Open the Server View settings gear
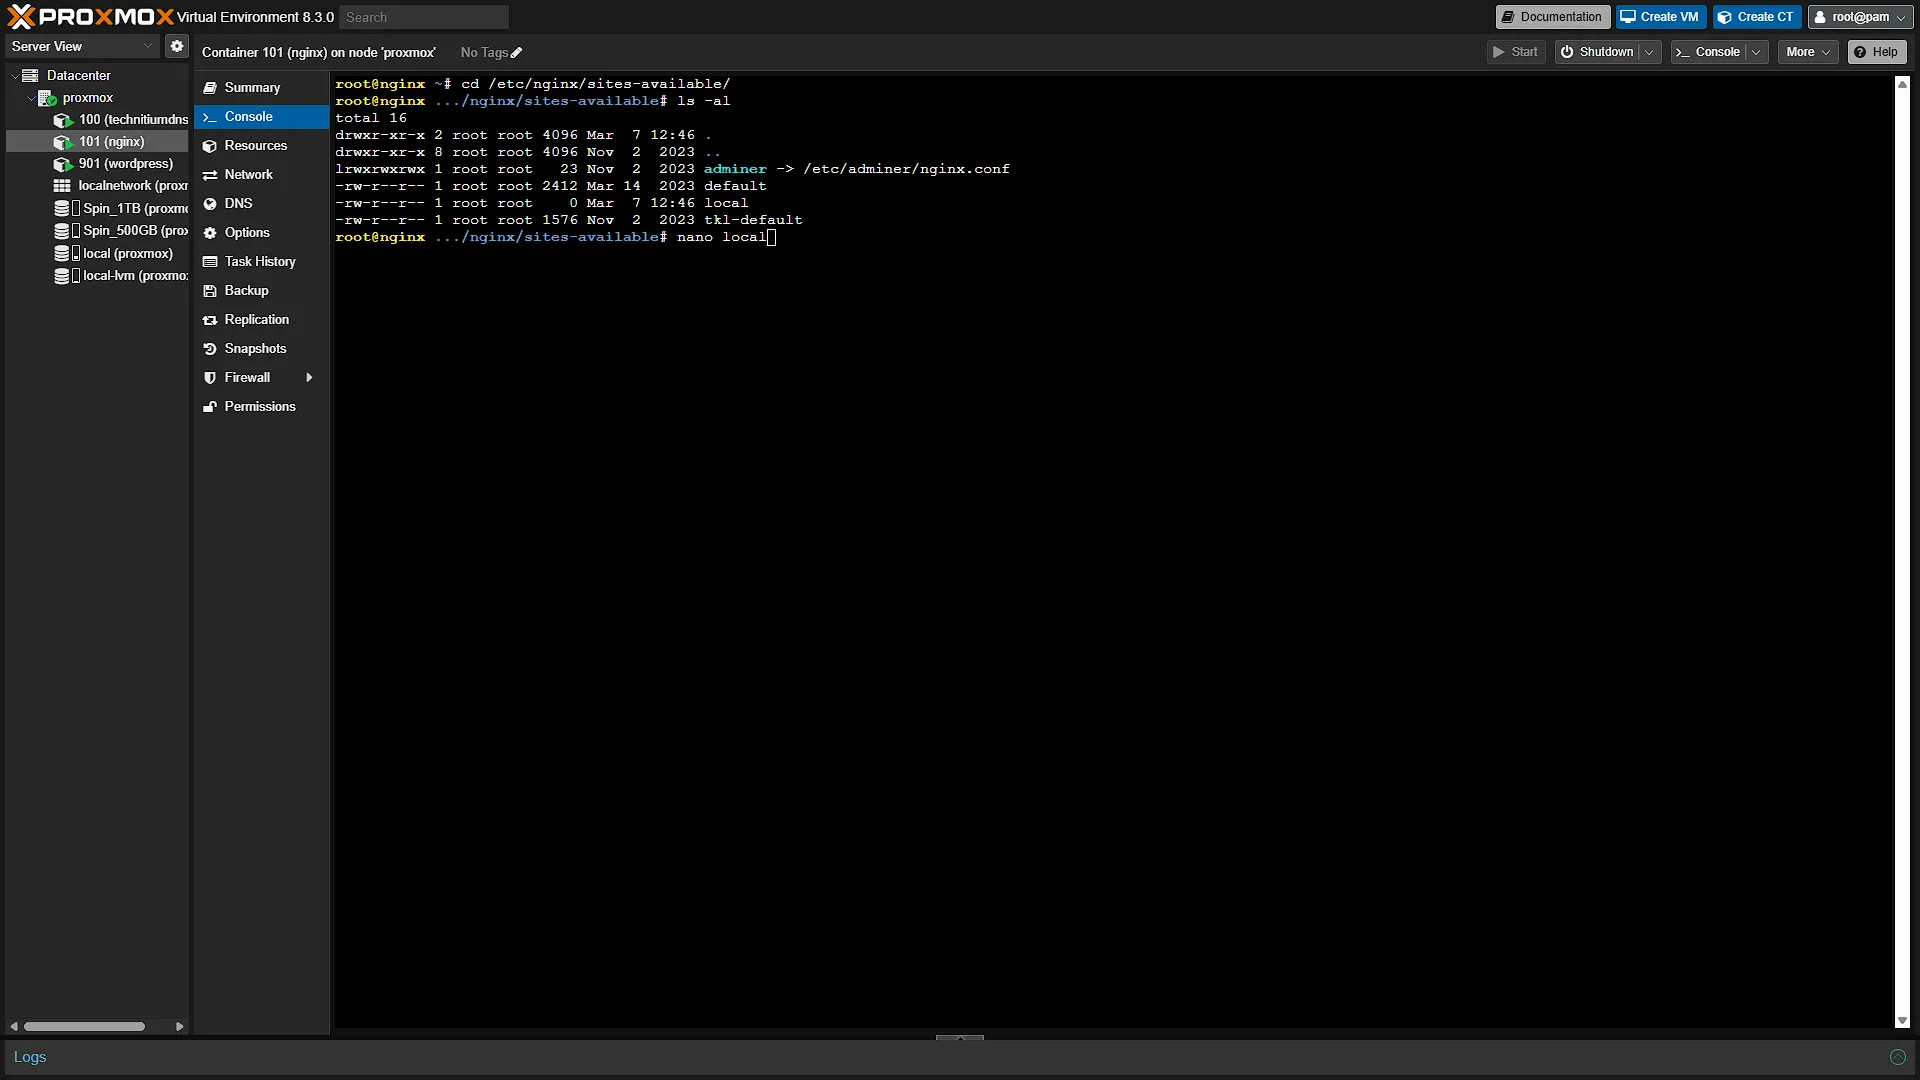The height and width of the screenshot is (1080, 1920). [177, 46]
